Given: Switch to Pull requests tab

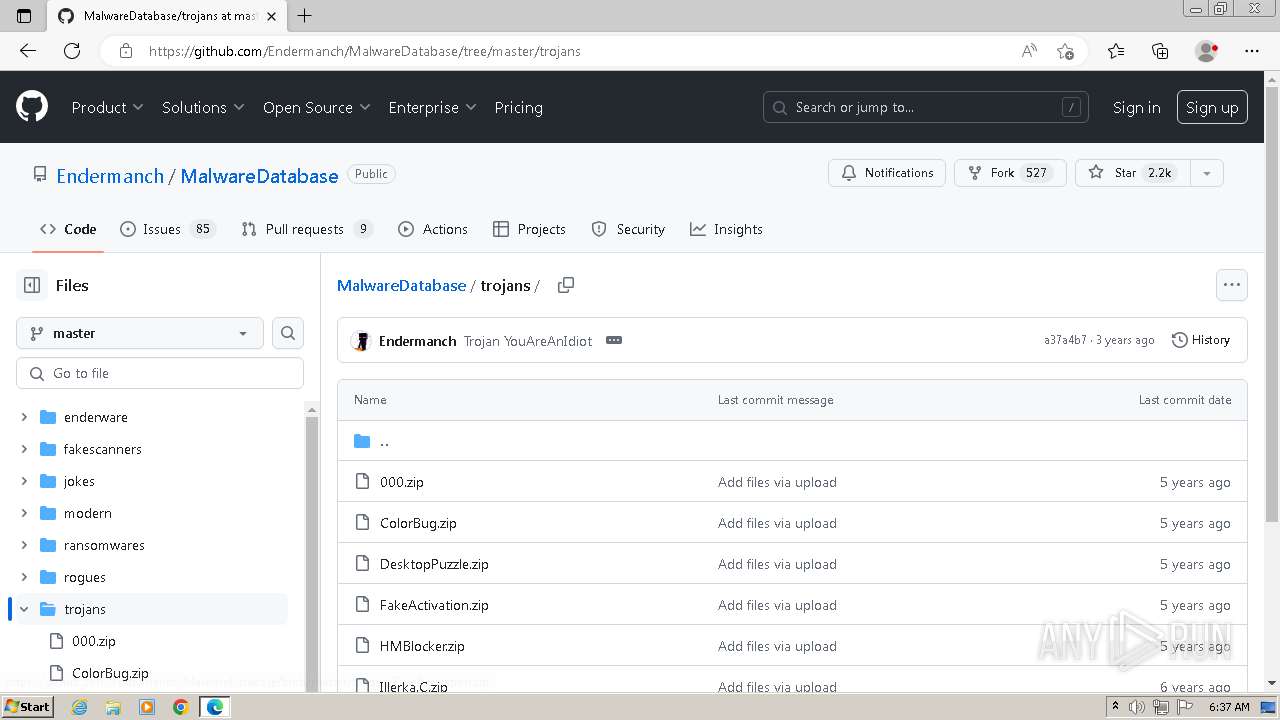Looking at the screenshot, I should tap(307, 229).
